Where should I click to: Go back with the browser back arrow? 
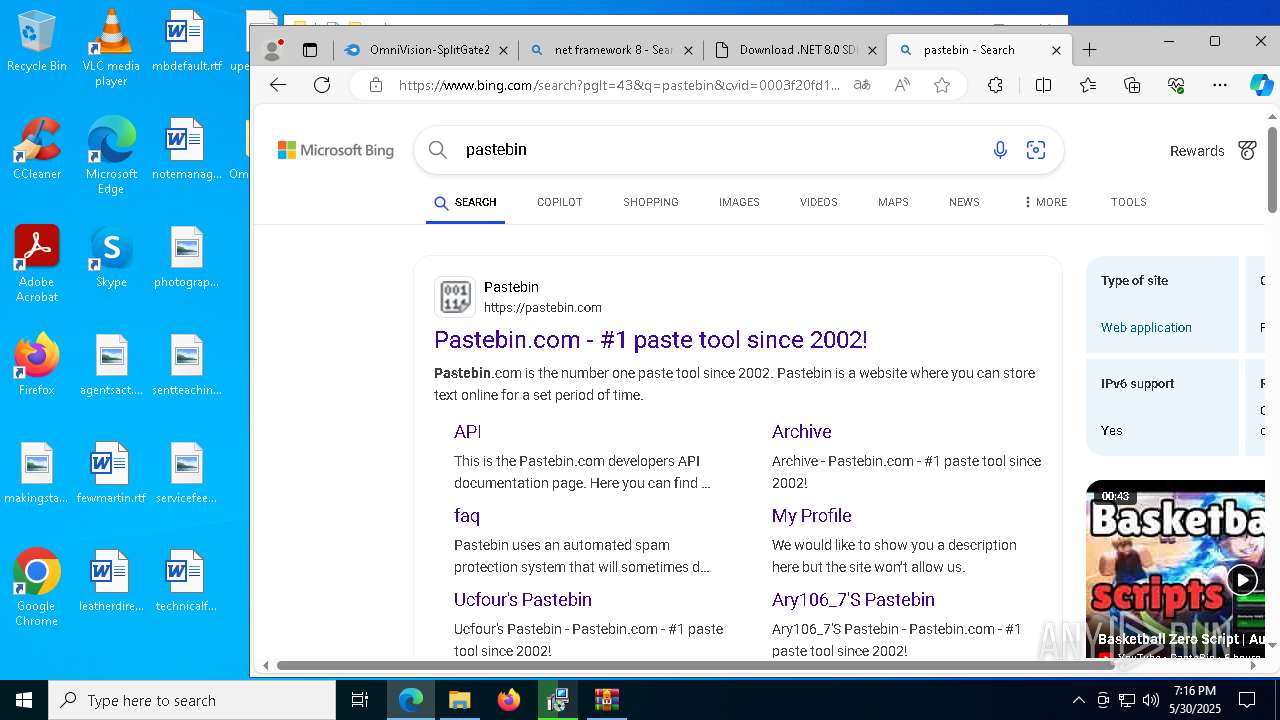tap(278, 85)
